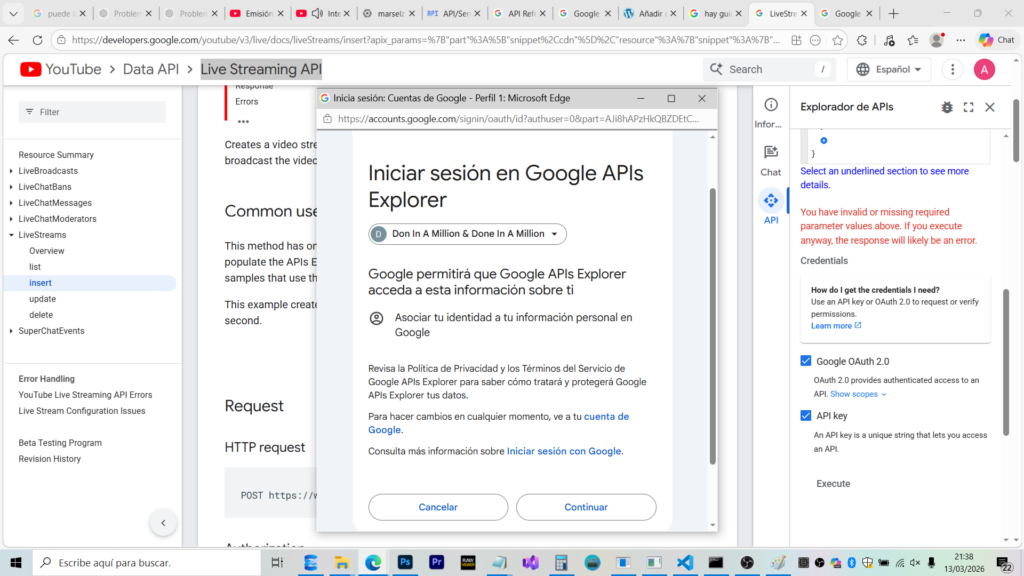This screenshot has width=1024, height=576.
Task: Expand Show scopes under Google OAuth 2.0
Action: pos(858,394)
